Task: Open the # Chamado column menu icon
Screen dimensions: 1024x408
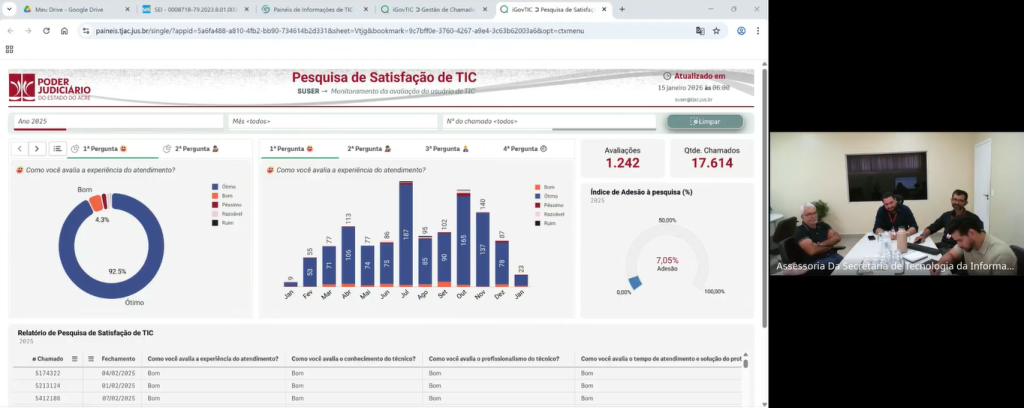Action: (x=74, y=359)
